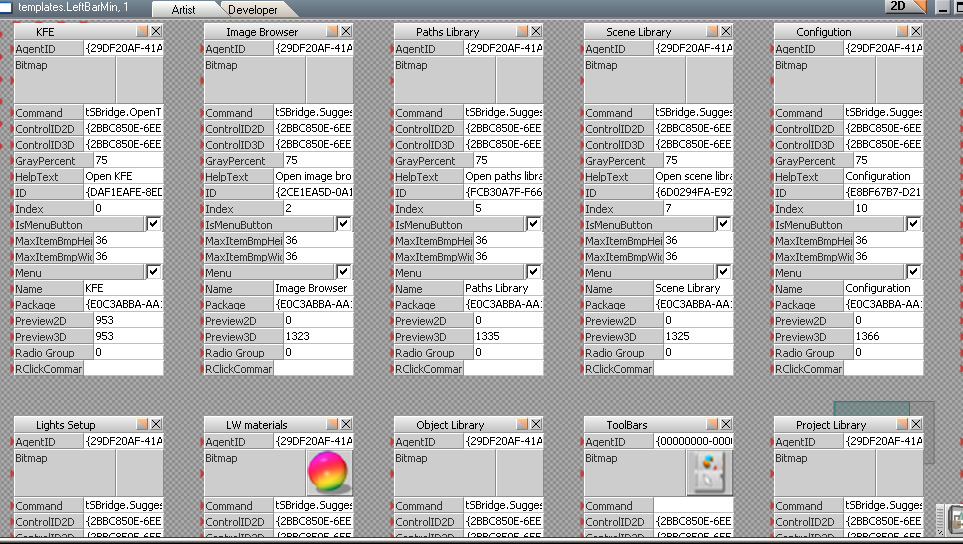Edit Name field reading Scene Library
The image size is (963, 544).
[x=693, y=288]
